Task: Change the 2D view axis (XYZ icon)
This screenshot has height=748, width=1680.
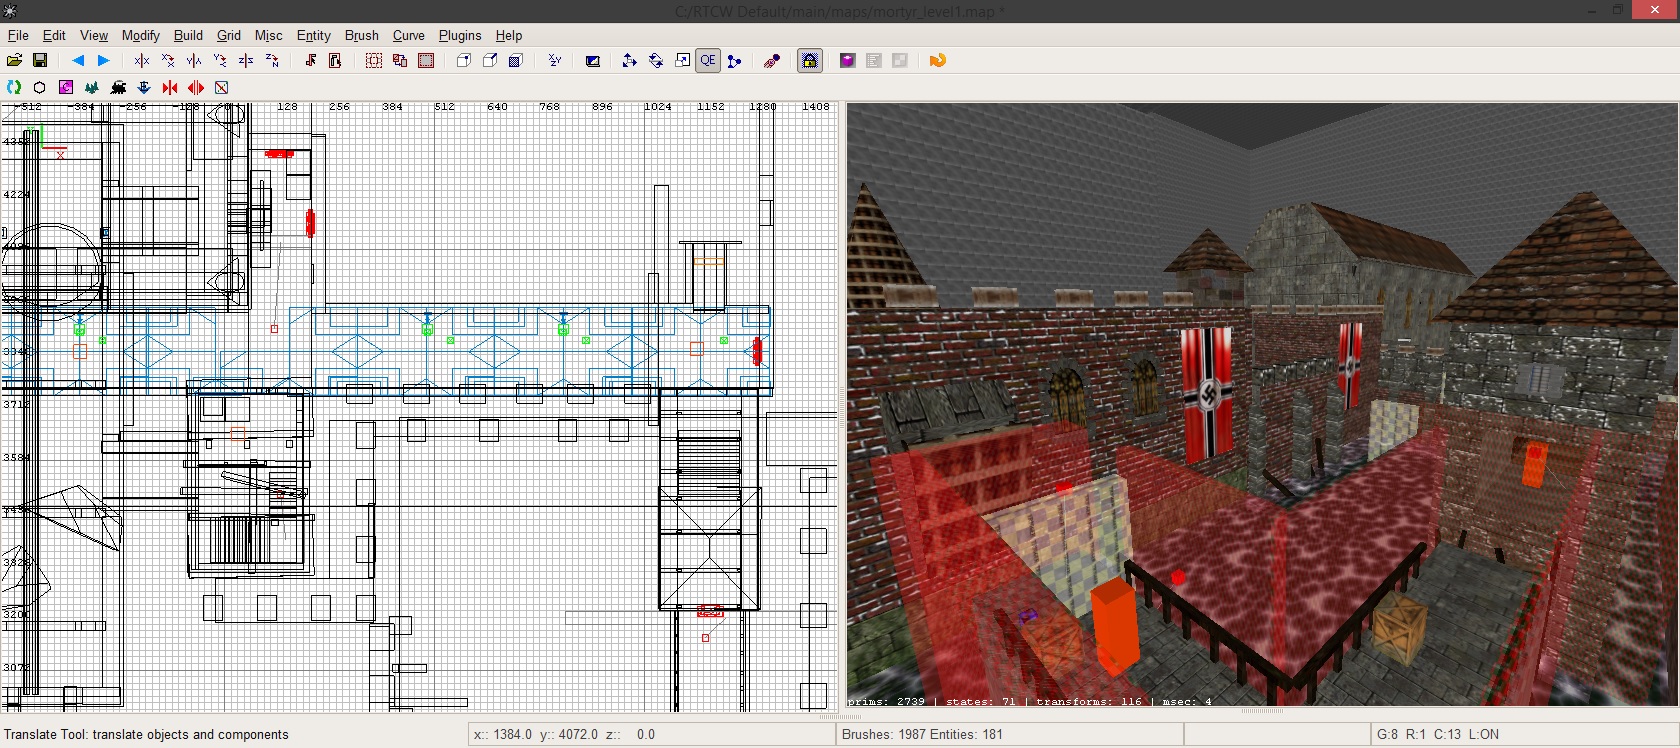Action: (x=554, y=61)
